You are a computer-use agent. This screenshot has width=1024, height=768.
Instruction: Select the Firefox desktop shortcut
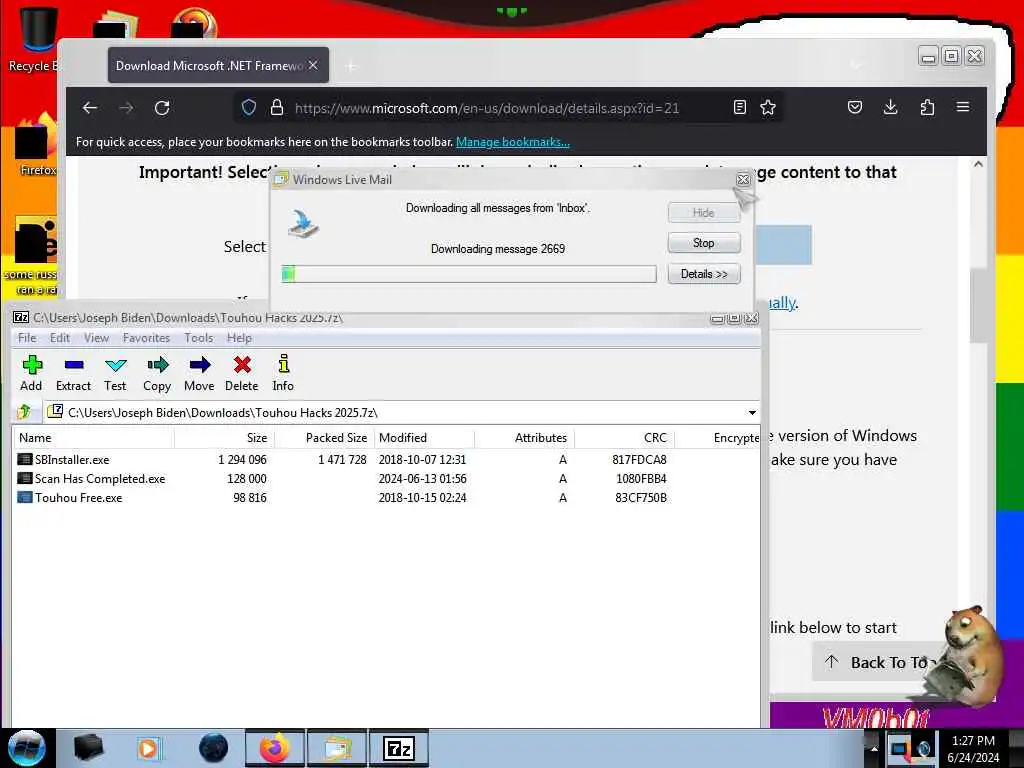pyautogui.click(x=36, y=145)
